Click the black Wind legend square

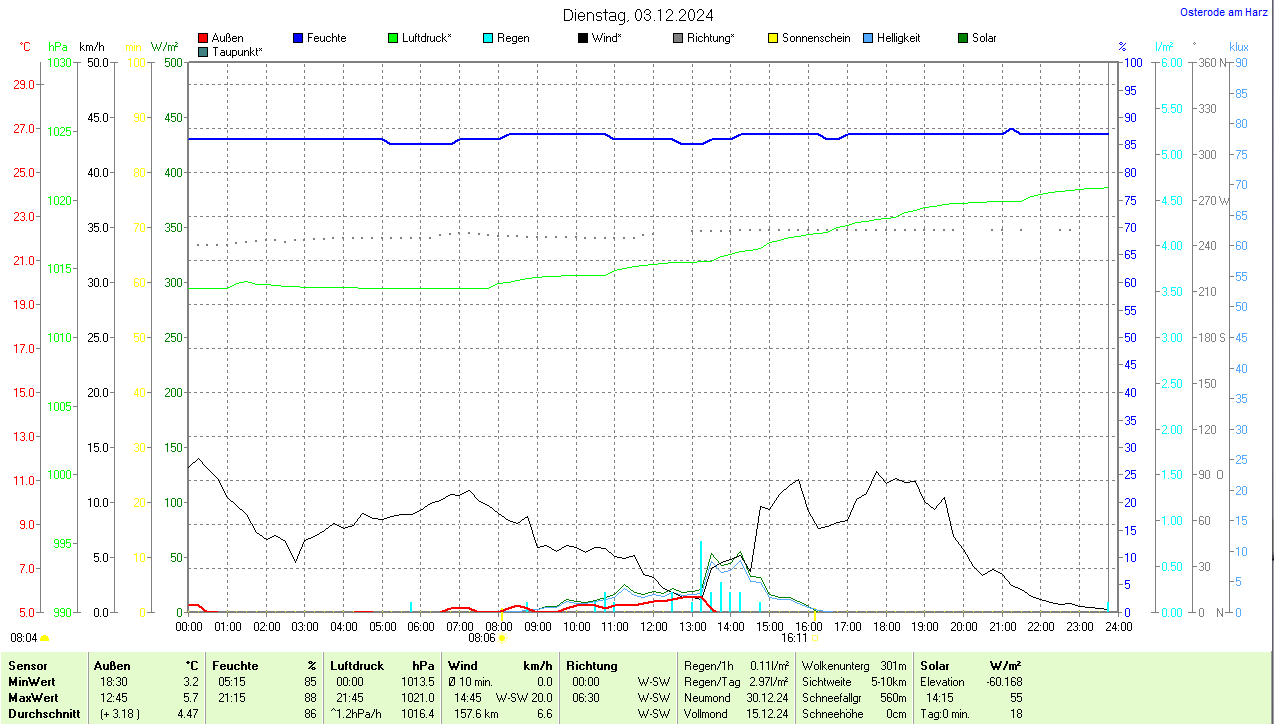tap(583, 38)
